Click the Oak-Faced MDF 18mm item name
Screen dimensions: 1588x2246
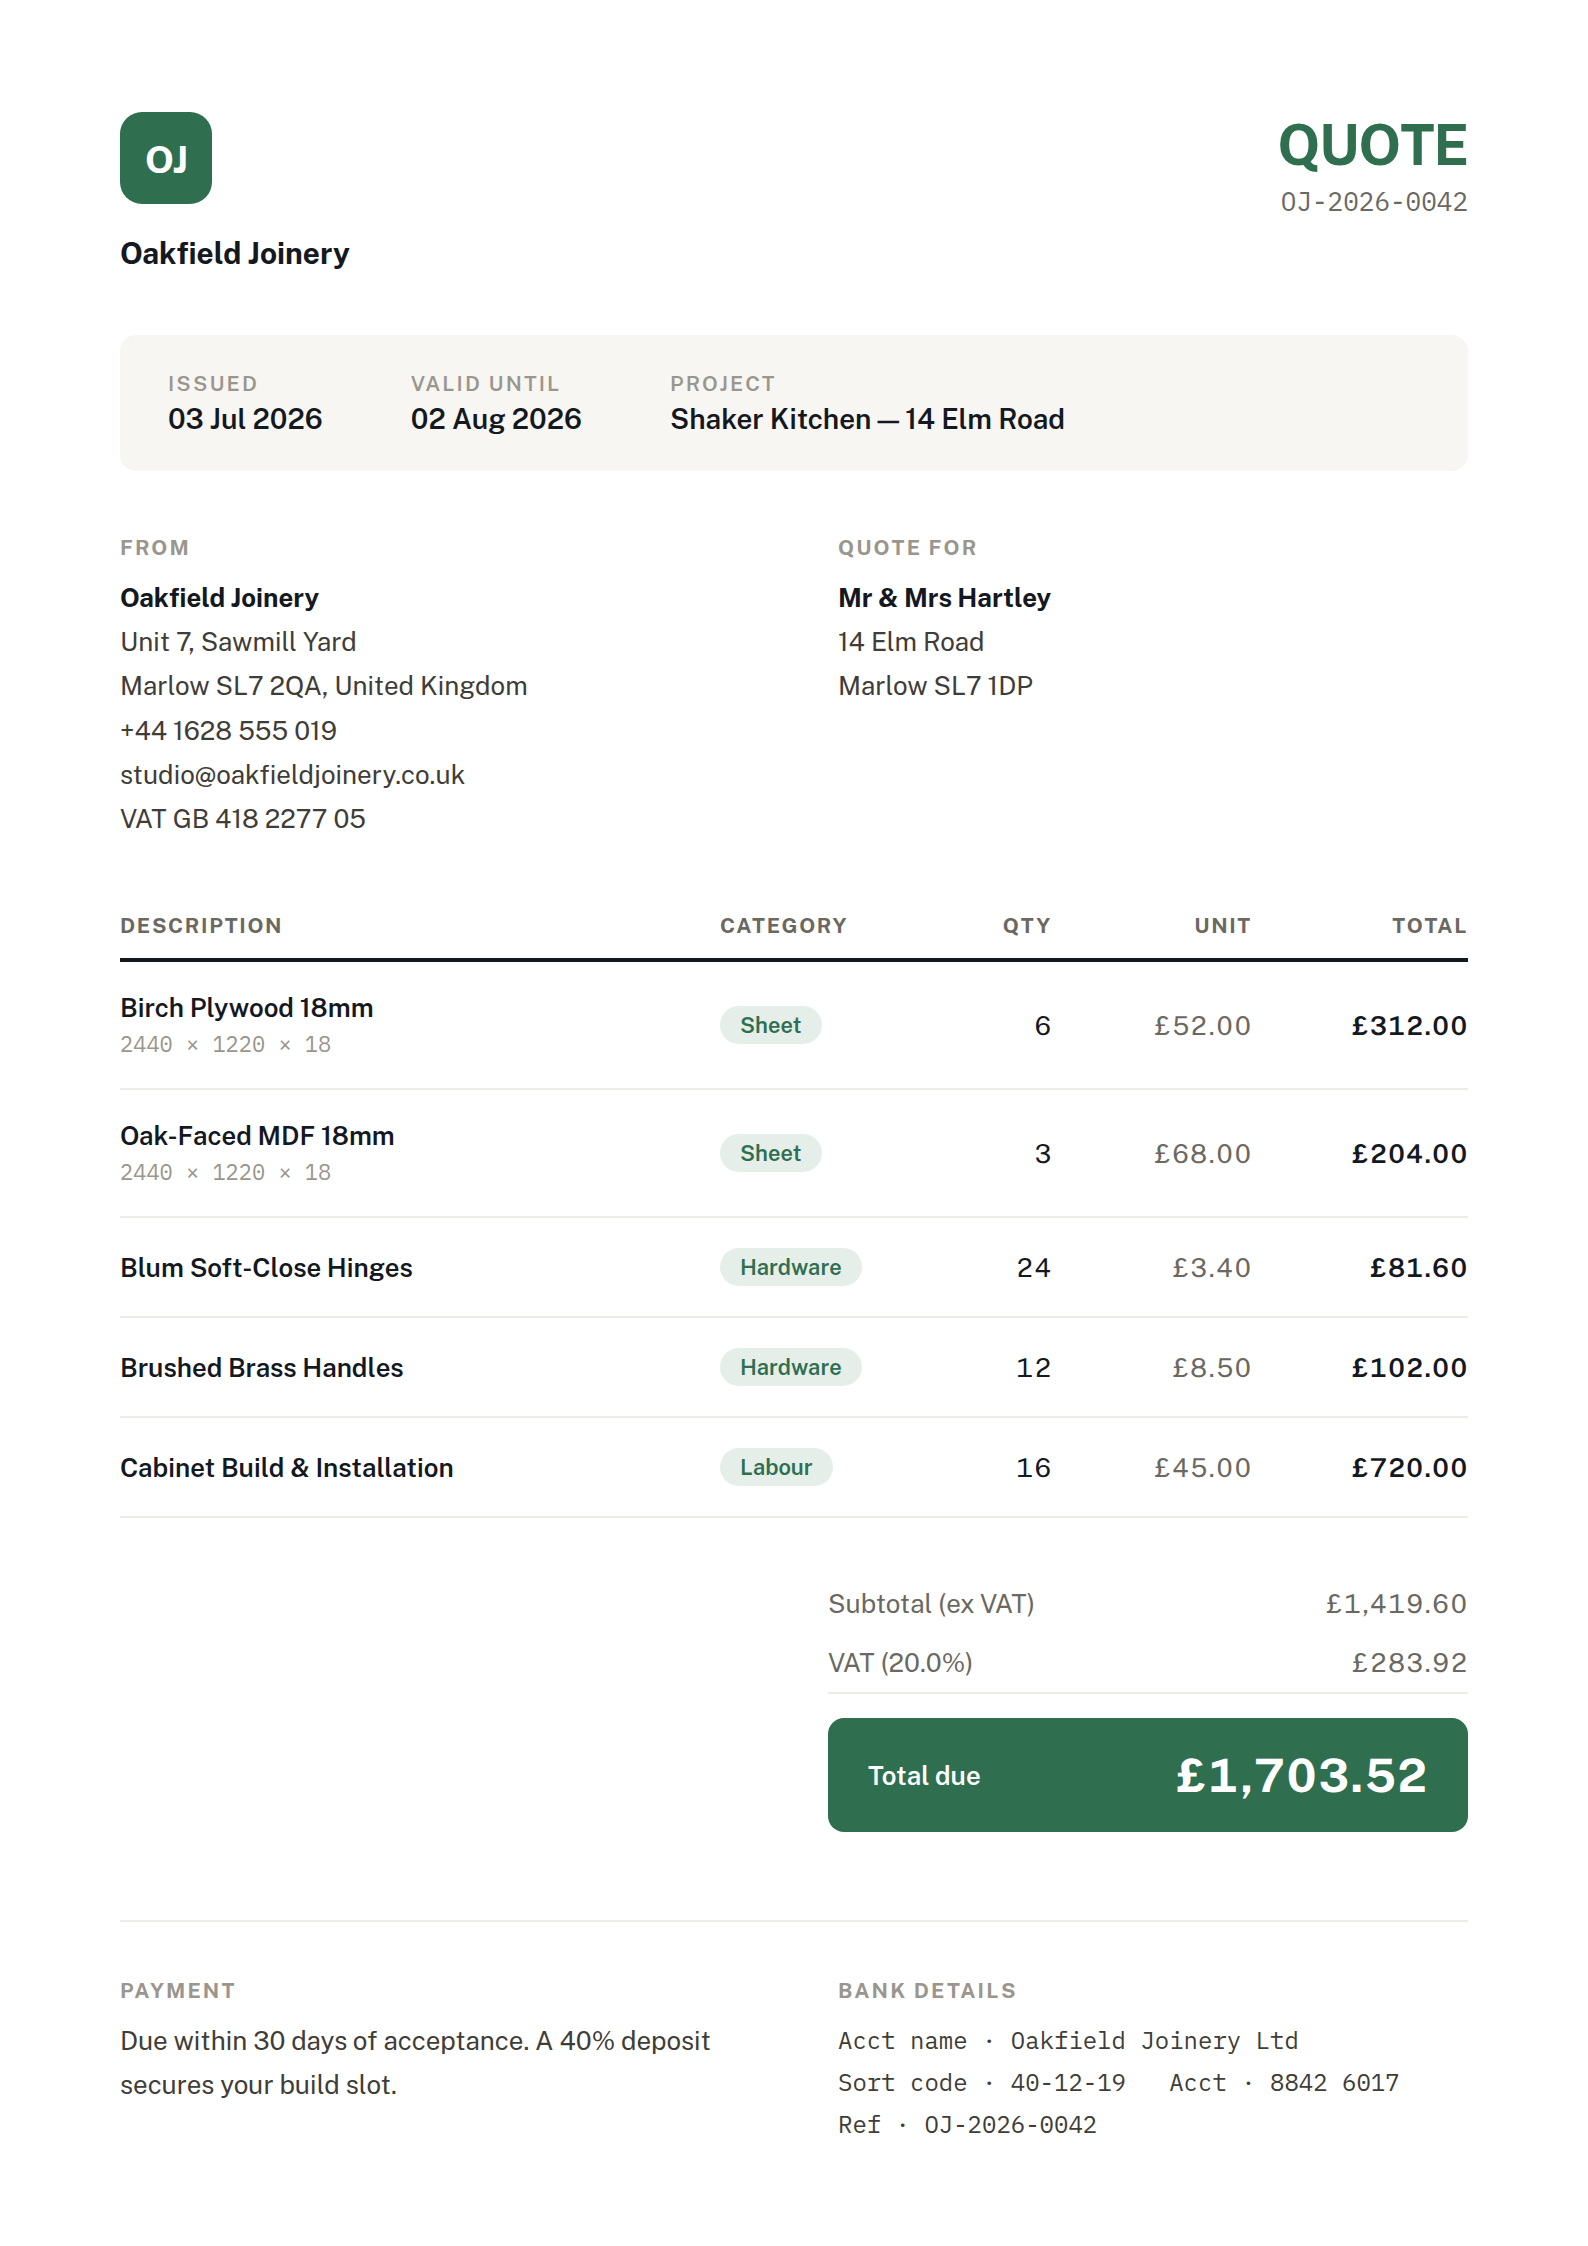tap(257, 1136)
